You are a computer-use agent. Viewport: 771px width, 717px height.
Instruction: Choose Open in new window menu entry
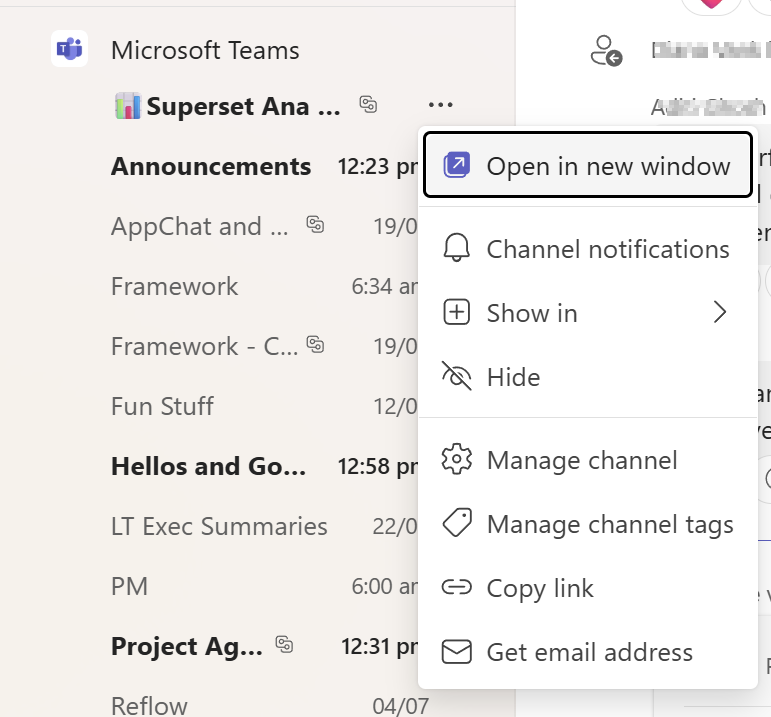pyautogui.click(x=588, y=165)
